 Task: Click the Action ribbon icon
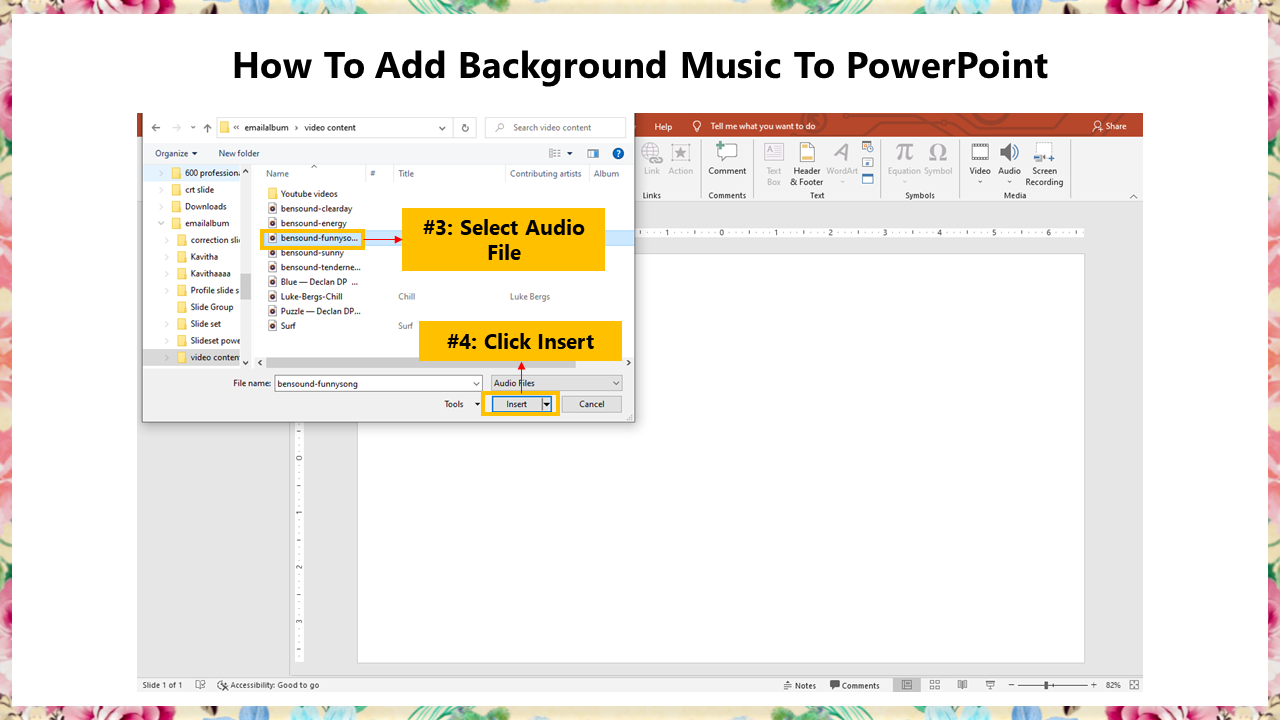click(x=681, y=159)
